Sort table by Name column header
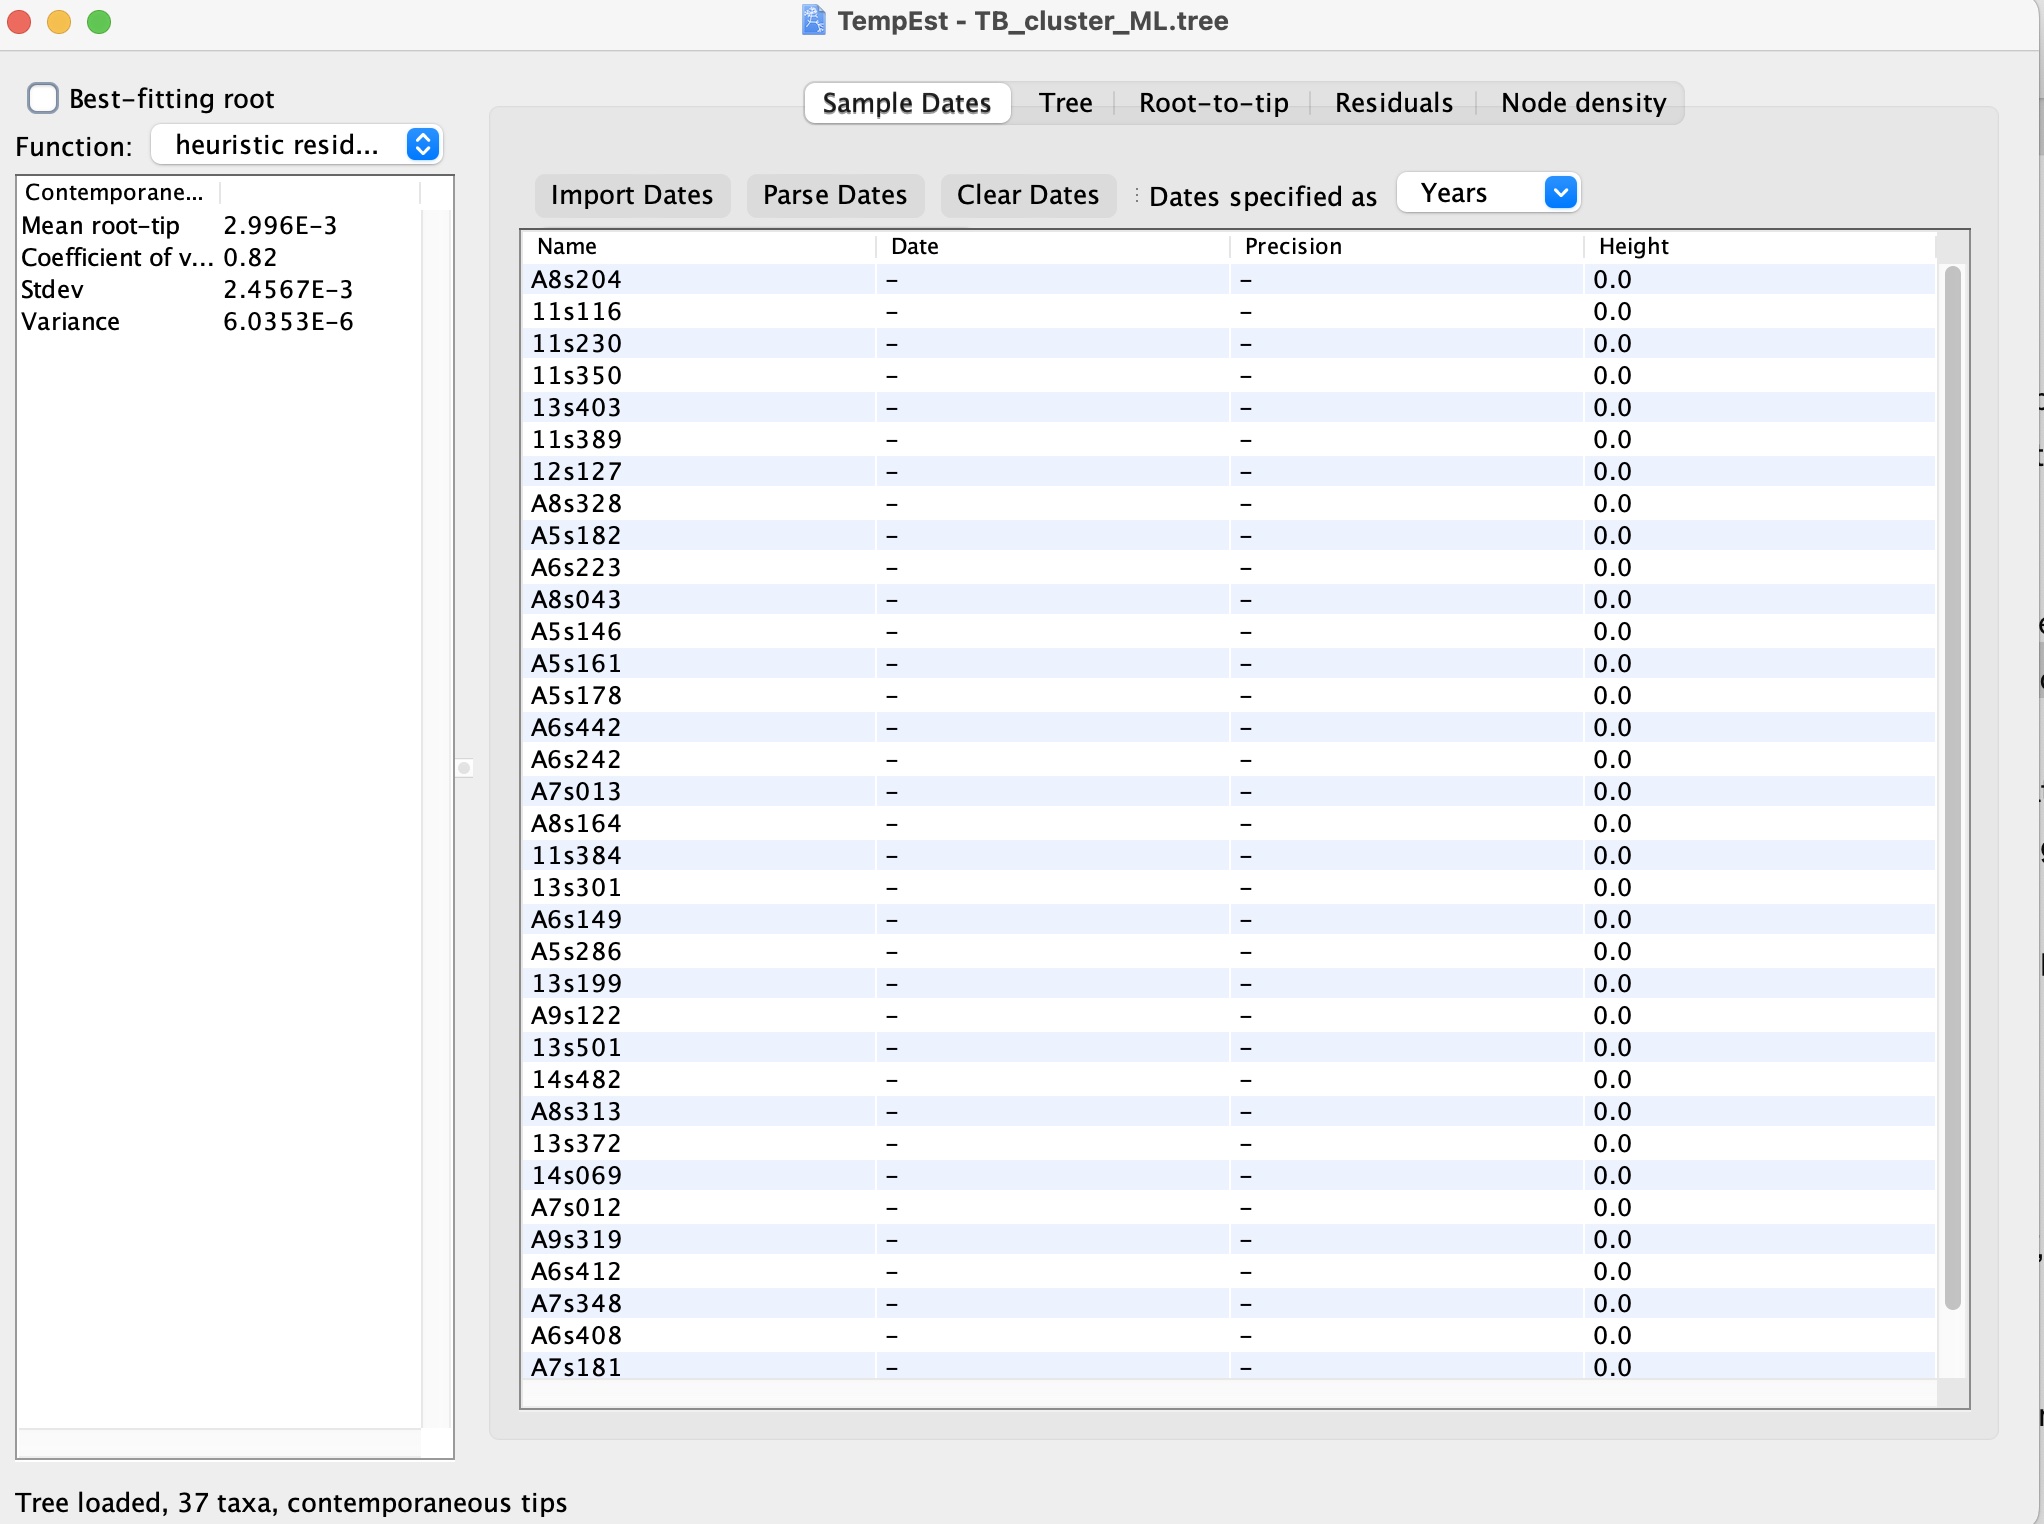 pos(699,247)
